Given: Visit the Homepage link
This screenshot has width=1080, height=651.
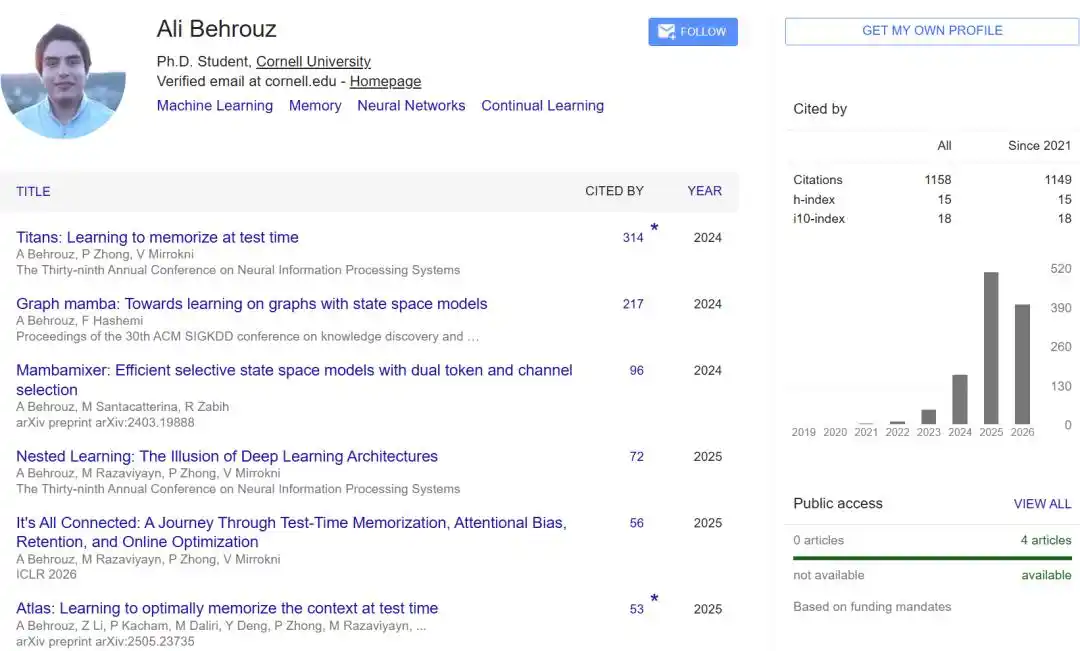Looking at the screenshot, I should coord(385,81).
